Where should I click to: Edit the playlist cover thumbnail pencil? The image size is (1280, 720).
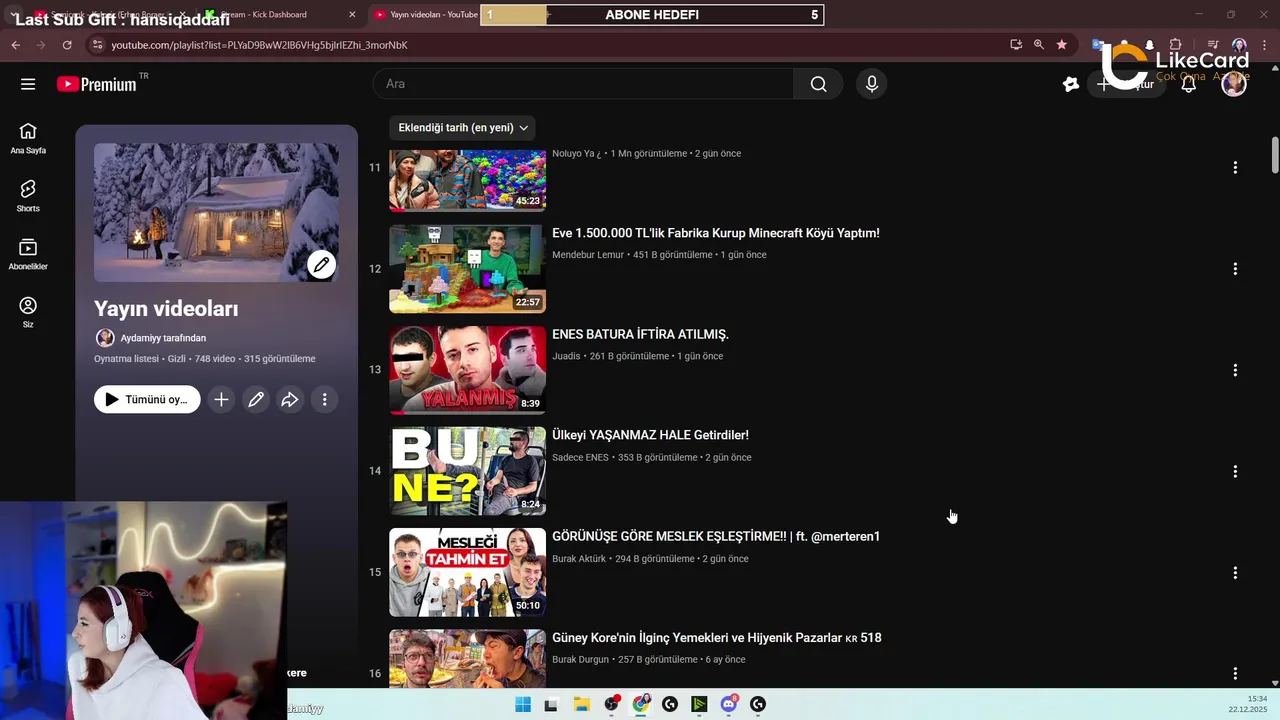coord(321,264)
